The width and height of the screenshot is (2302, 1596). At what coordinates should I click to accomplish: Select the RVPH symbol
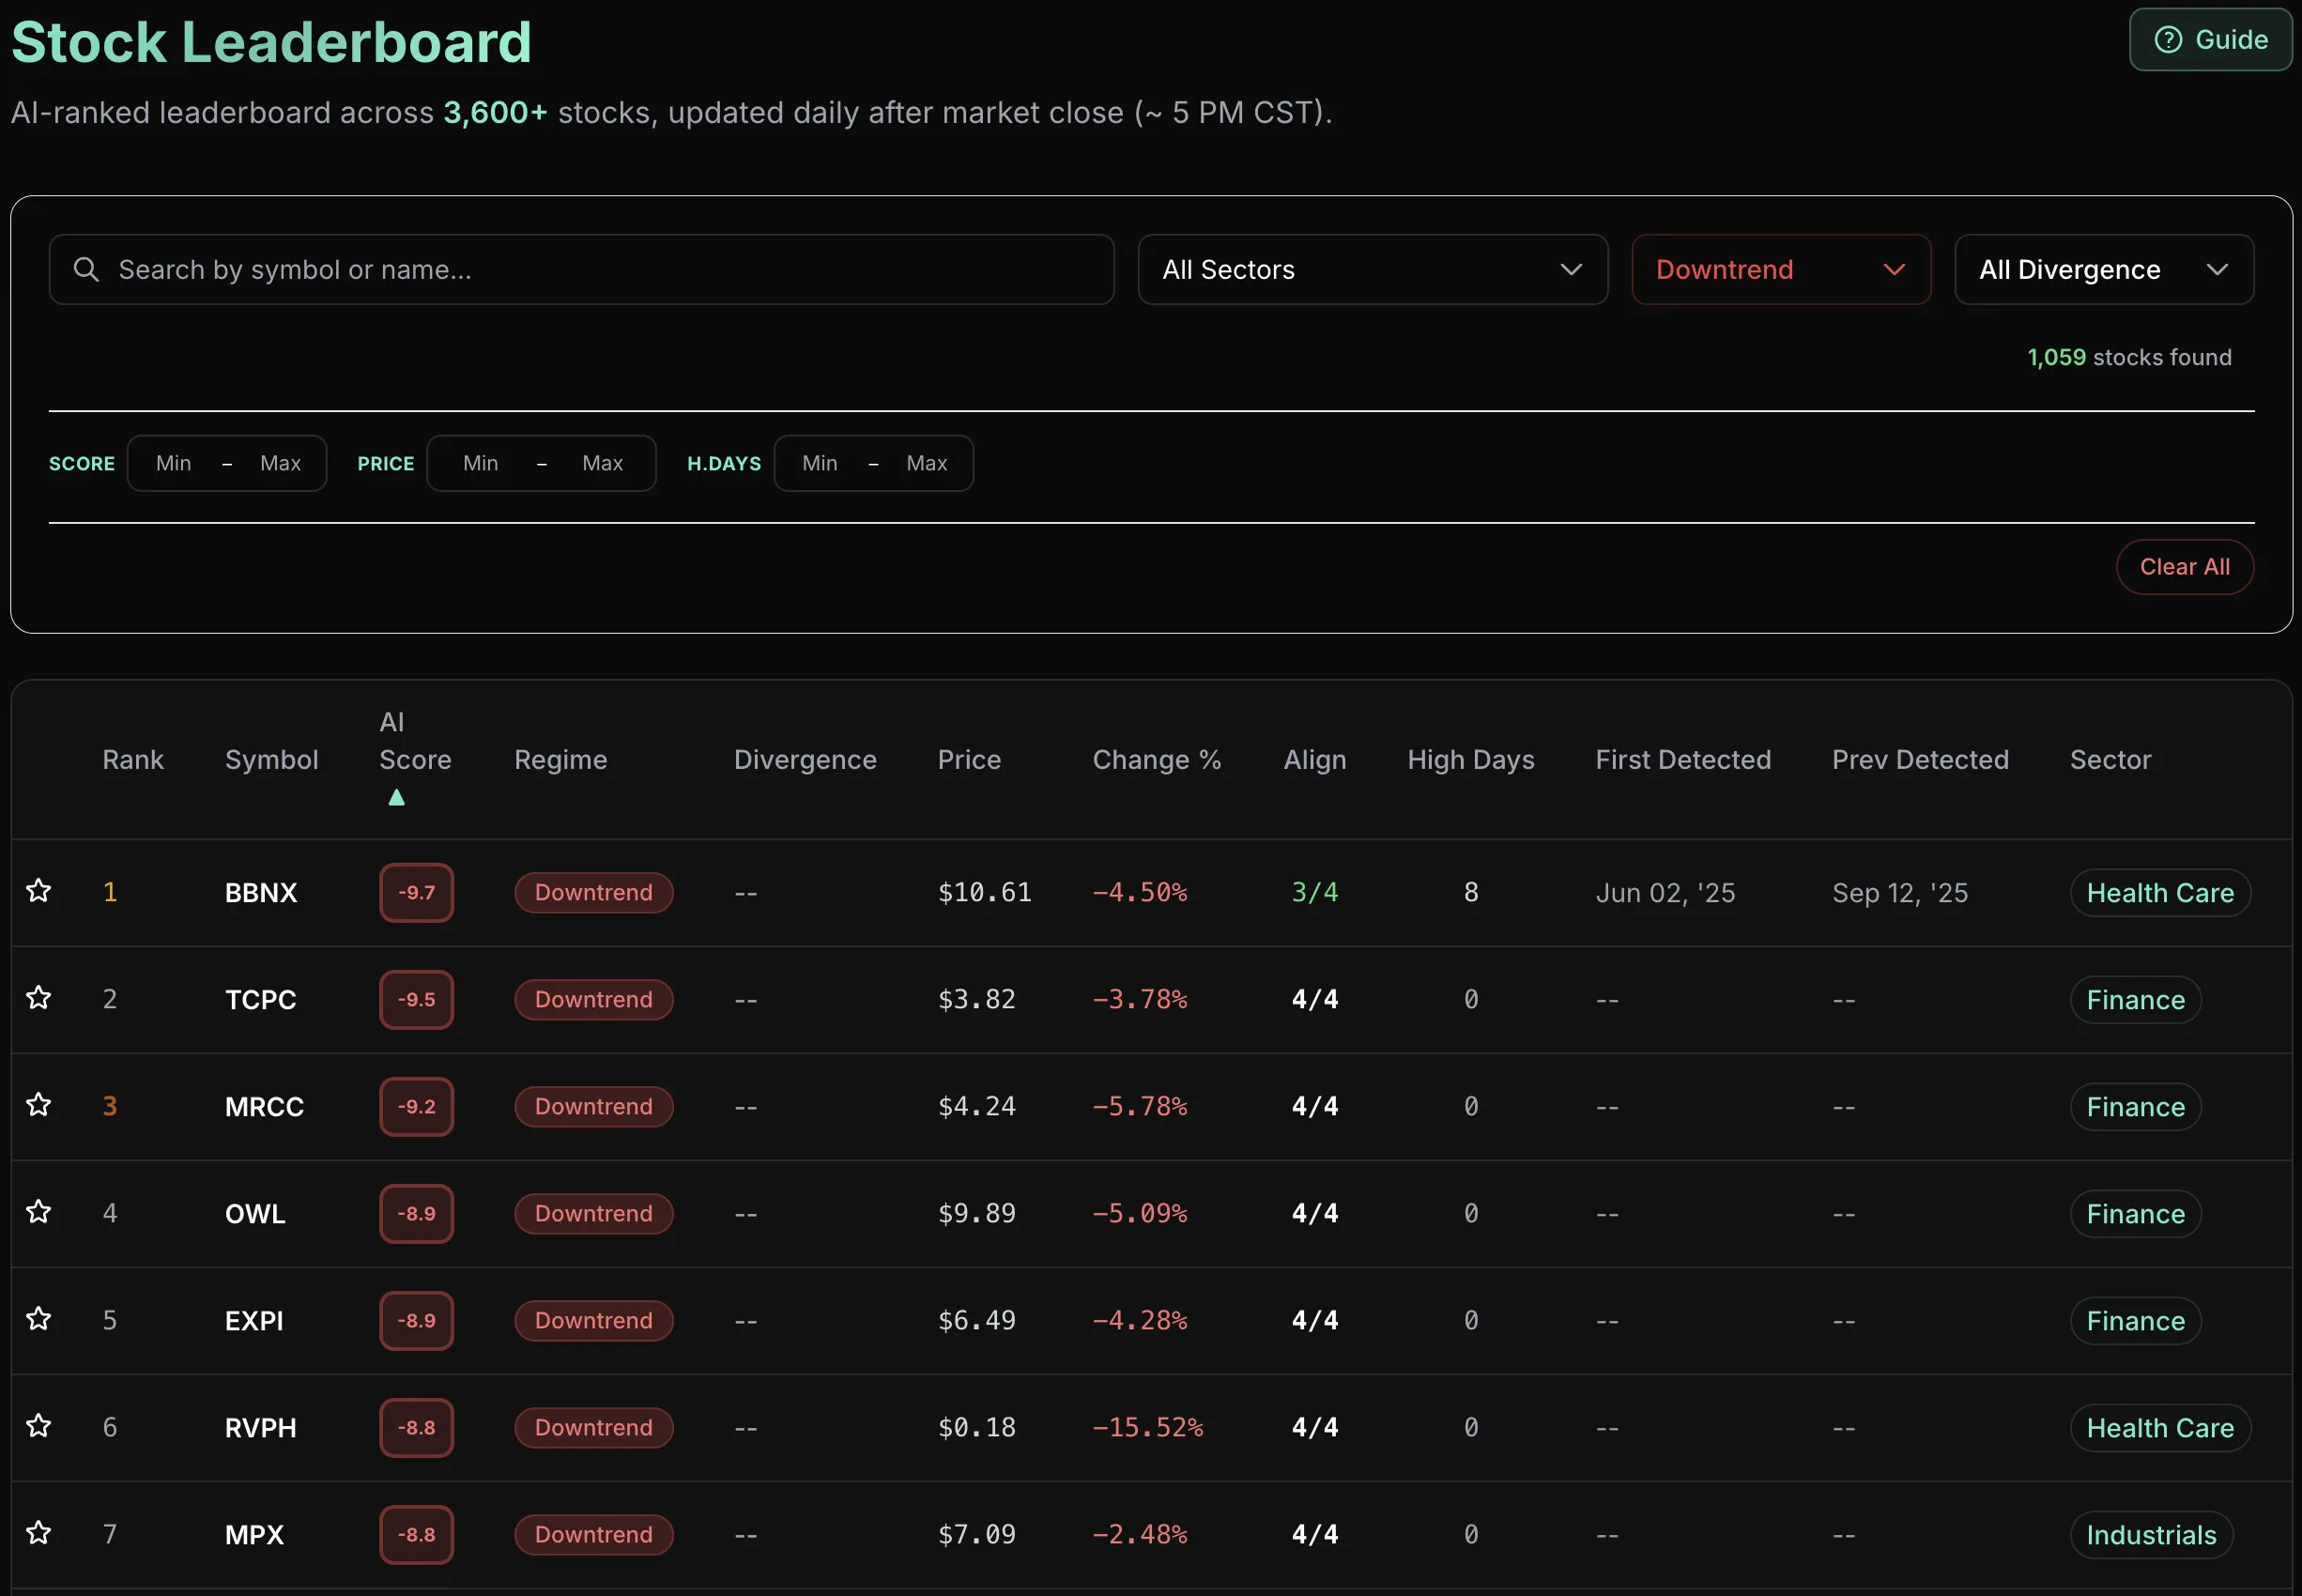click(x=260, y=1427)
